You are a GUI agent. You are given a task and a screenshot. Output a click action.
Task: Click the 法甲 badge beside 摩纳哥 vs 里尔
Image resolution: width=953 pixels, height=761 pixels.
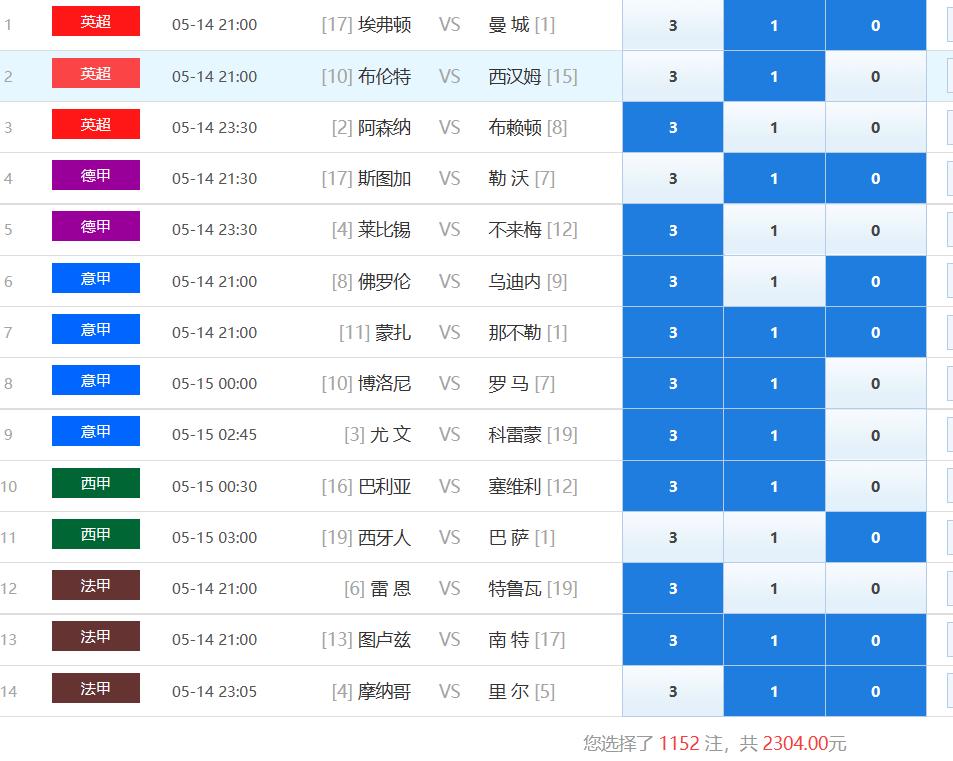coord(95,688)
